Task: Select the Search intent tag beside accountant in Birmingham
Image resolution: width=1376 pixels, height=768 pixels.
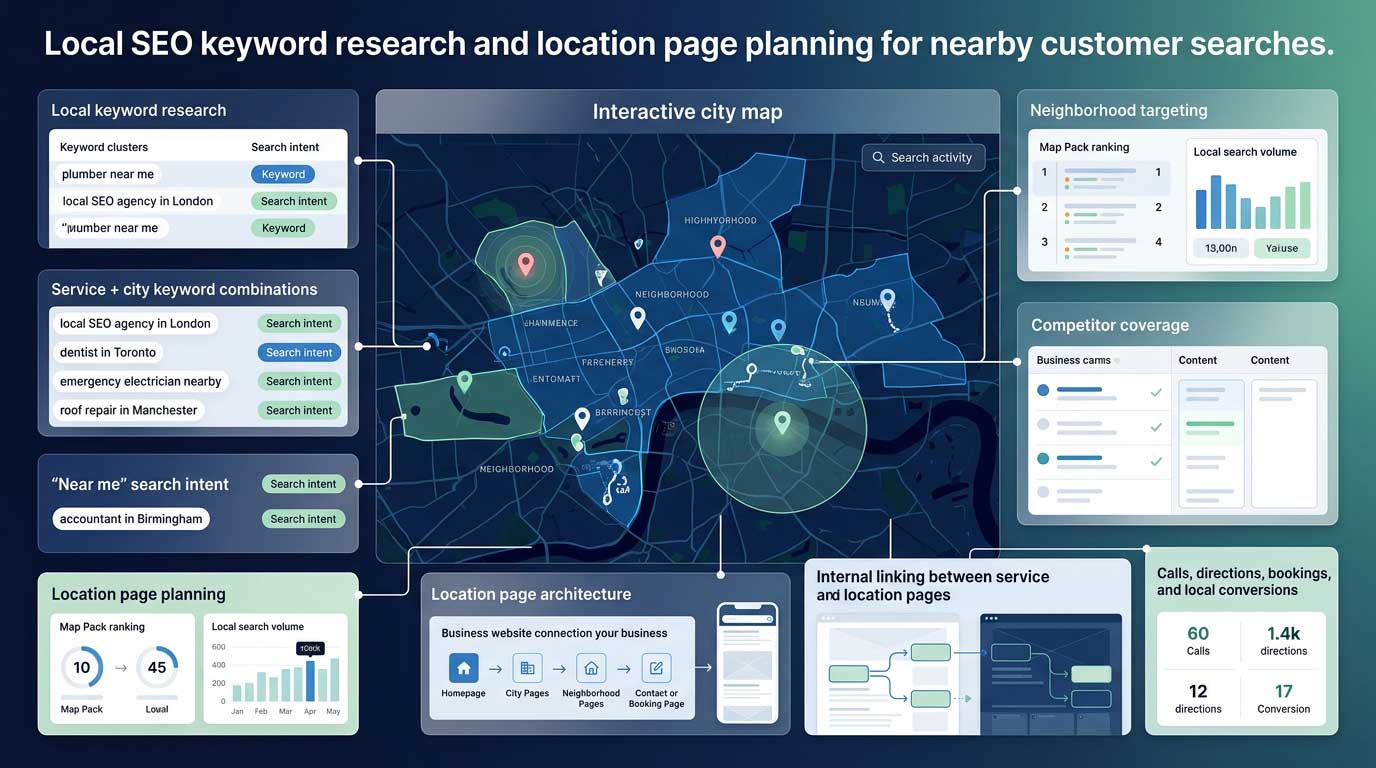Action: [x=303, y=519]
